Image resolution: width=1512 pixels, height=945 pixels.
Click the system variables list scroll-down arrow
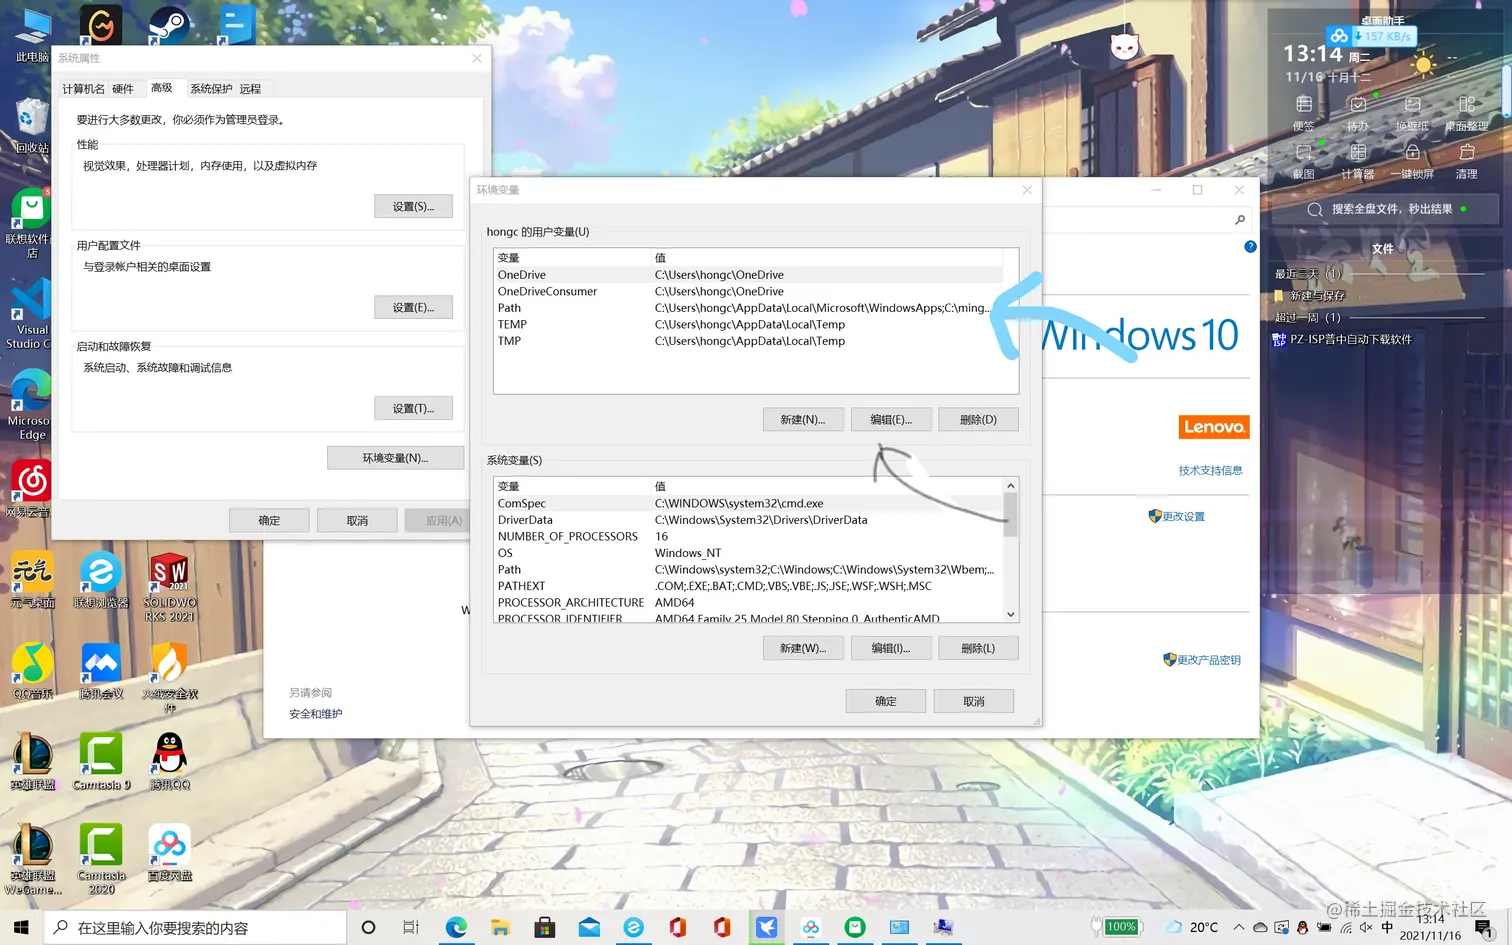tap(1011, 614)
